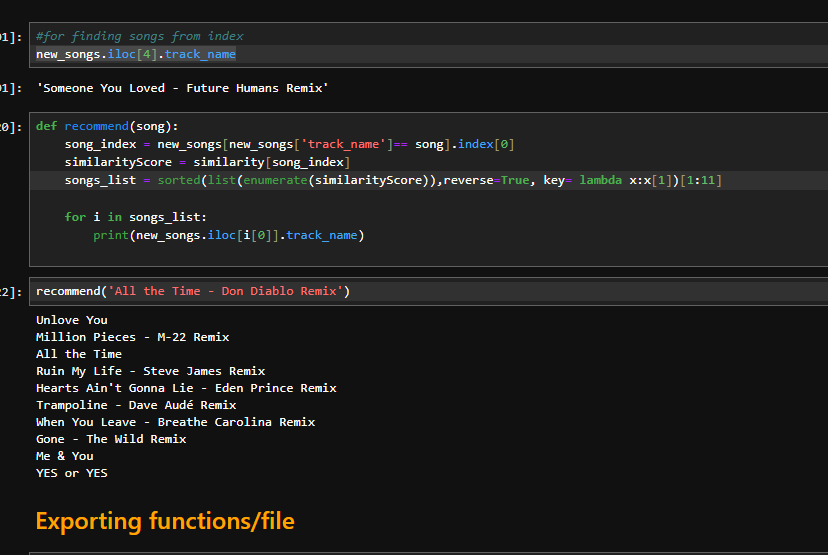Select output line 'Unlove You'

coord(72,320)
